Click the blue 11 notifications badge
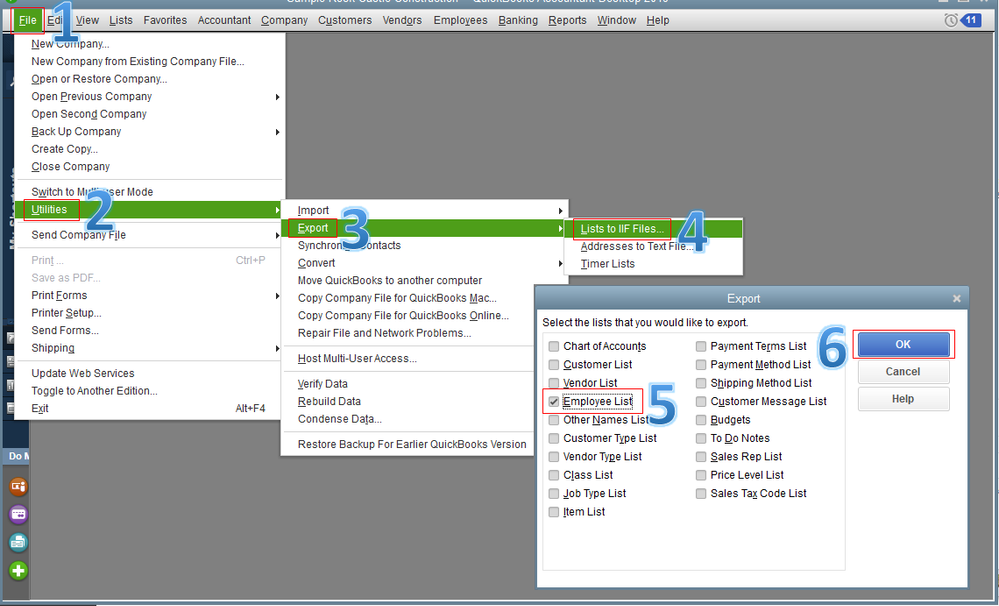This screenshot has height=606, width=999. coord(971,20)
